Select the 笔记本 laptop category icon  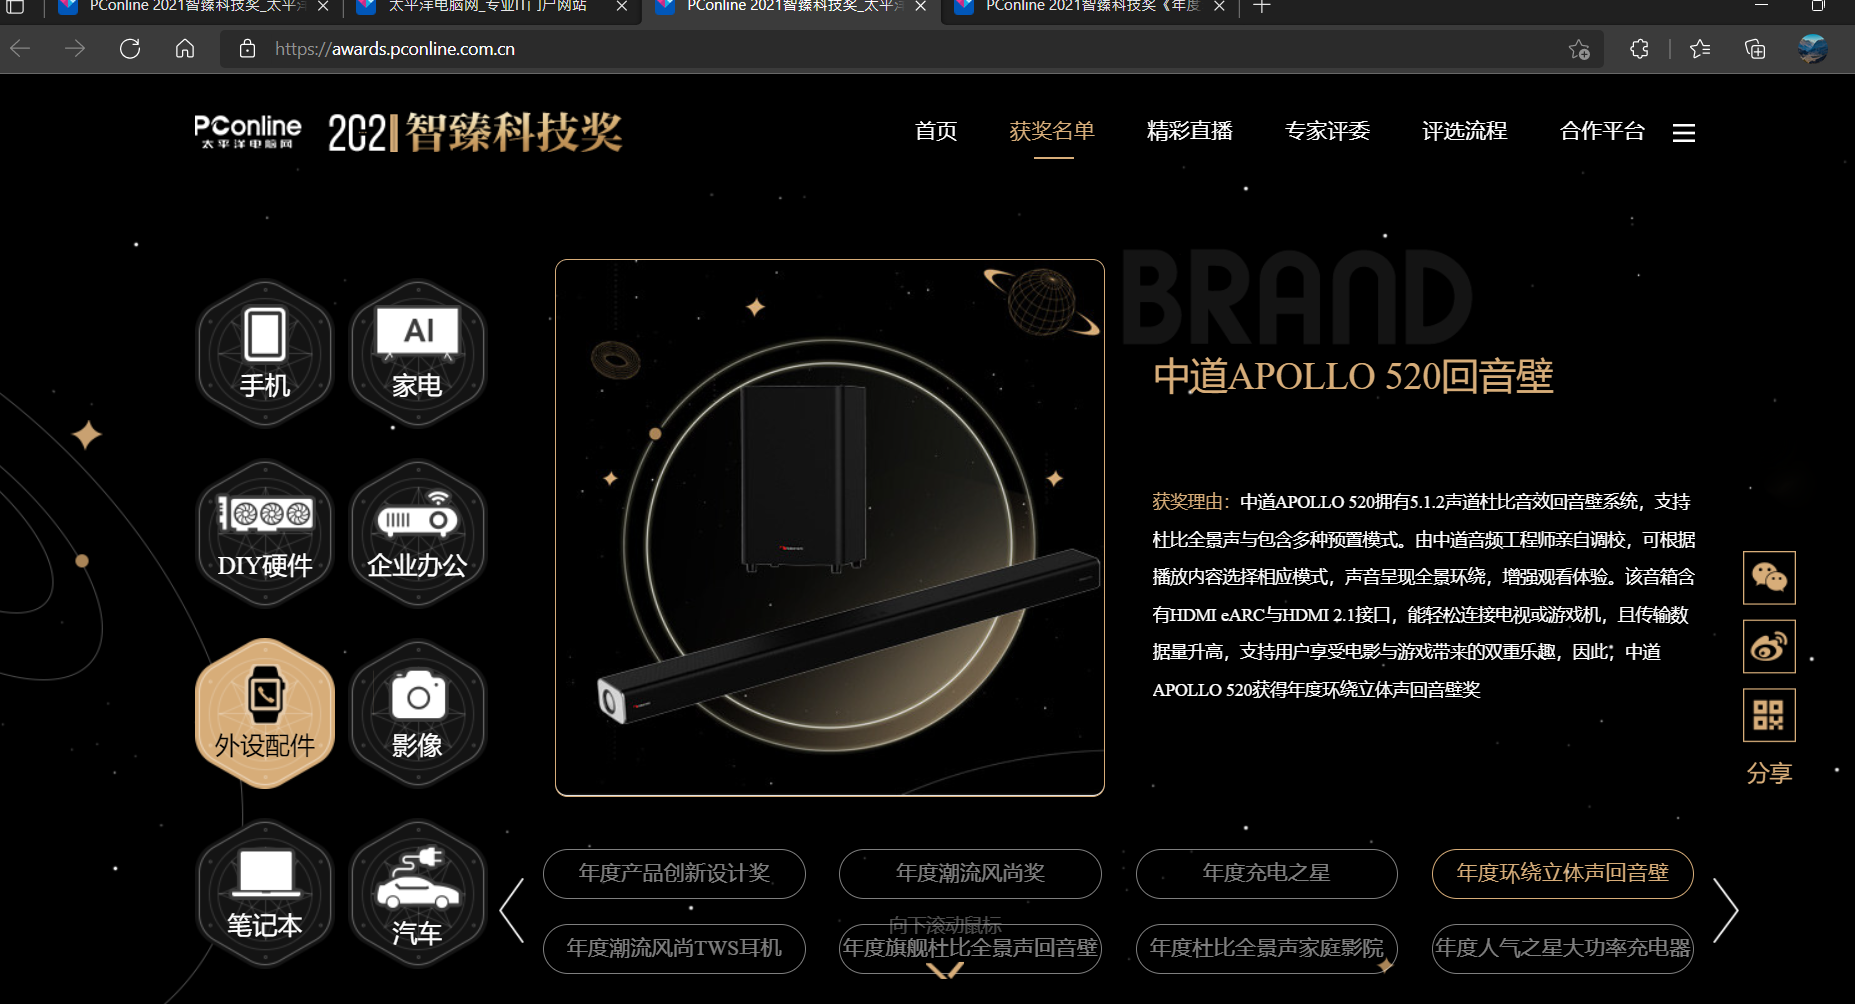coord(265,894)
